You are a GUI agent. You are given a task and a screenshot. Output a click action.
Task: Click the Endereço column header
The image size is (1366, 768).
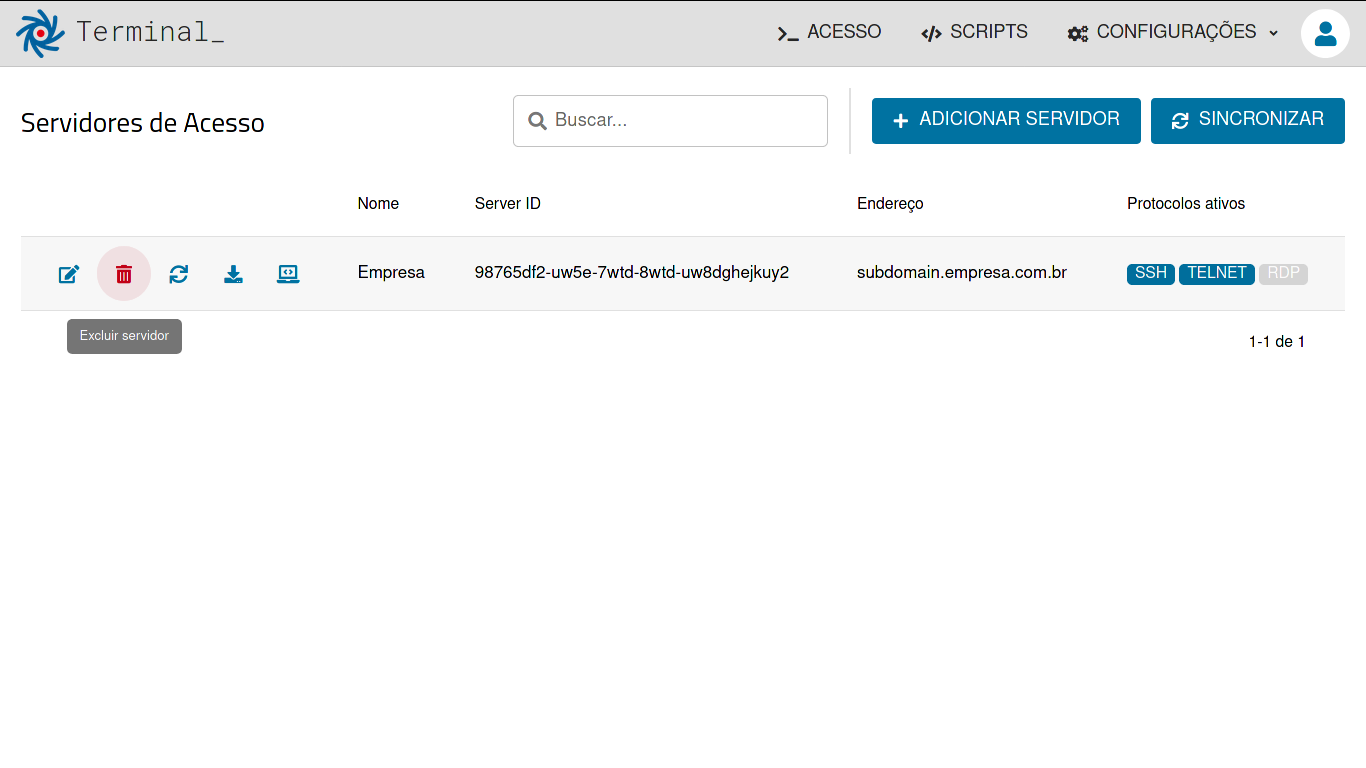(890, 204)
